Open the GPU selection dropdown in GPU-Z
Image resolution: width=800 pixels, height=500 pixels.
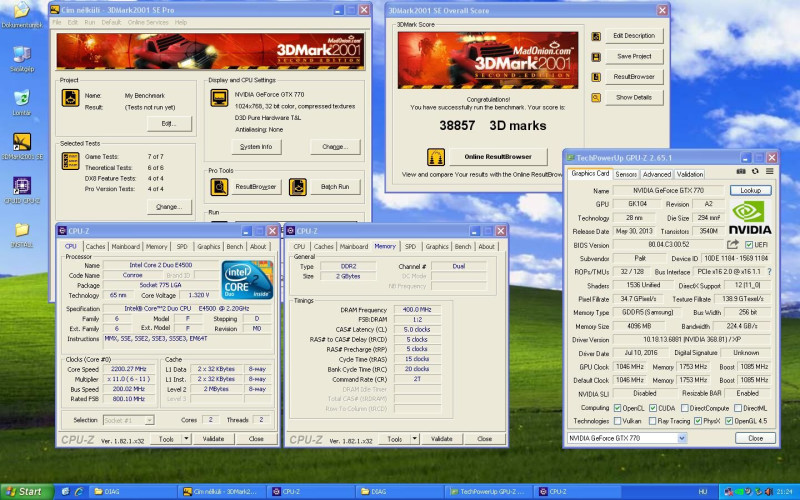pyautogui.click(x=682, y=438)
